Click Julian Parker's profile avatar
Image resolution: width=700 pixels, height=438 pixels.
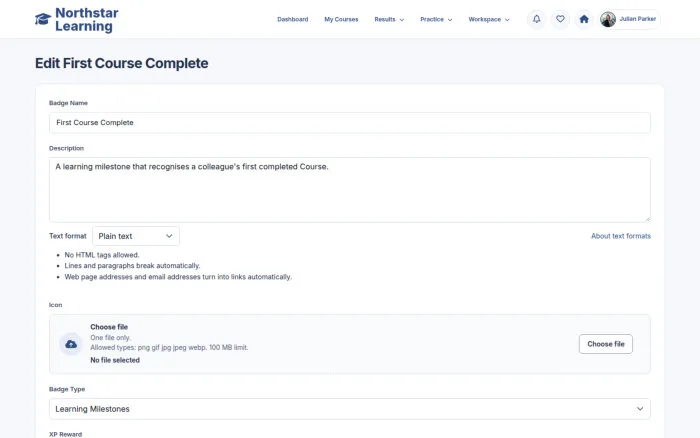coord(608,19)
